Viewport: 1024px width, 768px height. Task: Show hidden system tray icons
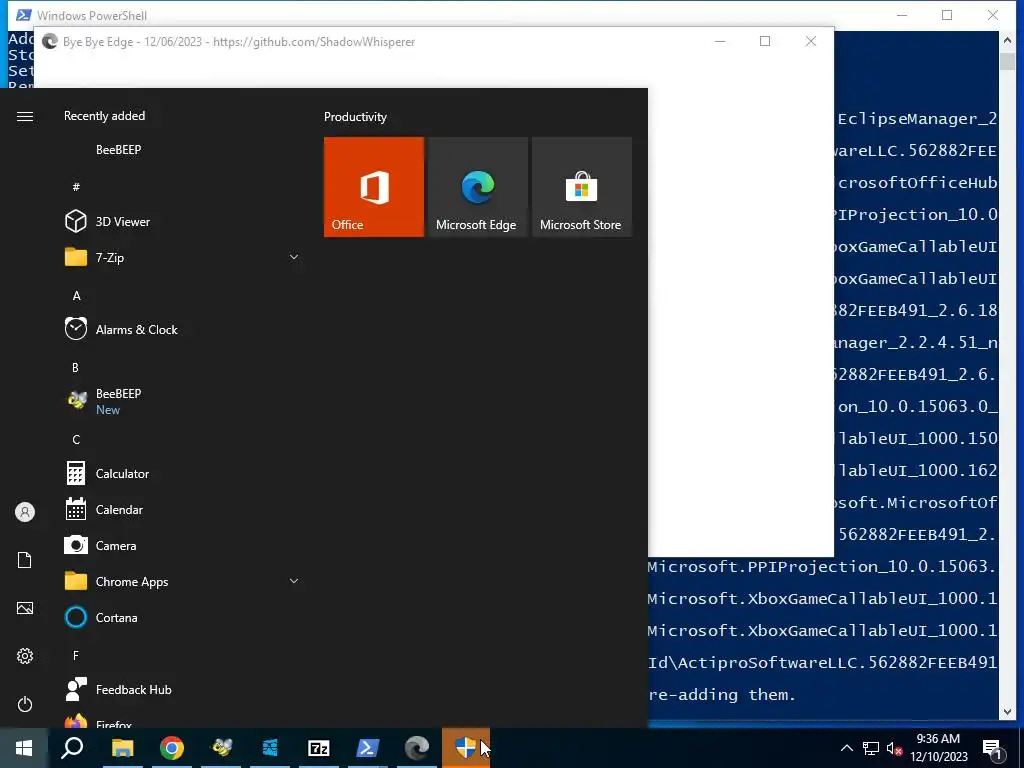(x=846, y=748)
